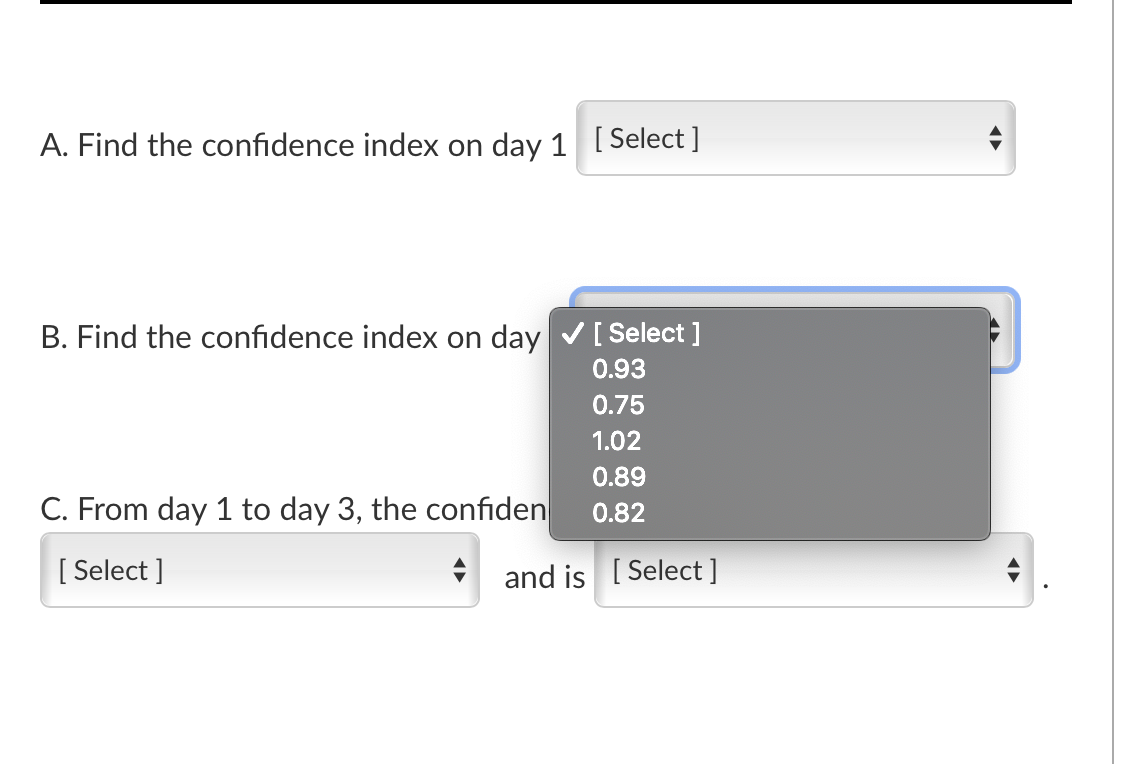Click the 'and is' label text
This screenshot has width=1144, height=764.
(544, 577)
